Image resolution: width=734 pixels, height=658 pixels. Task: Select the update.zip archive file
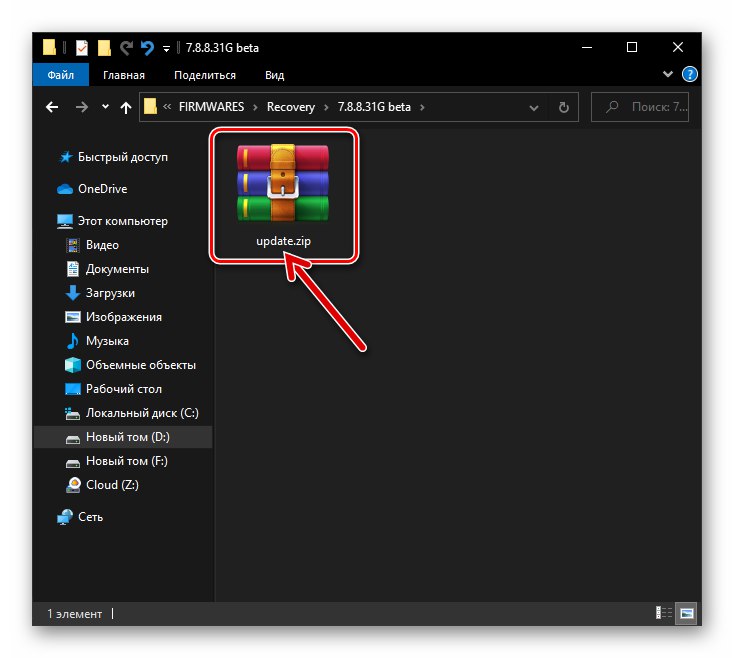283,195
